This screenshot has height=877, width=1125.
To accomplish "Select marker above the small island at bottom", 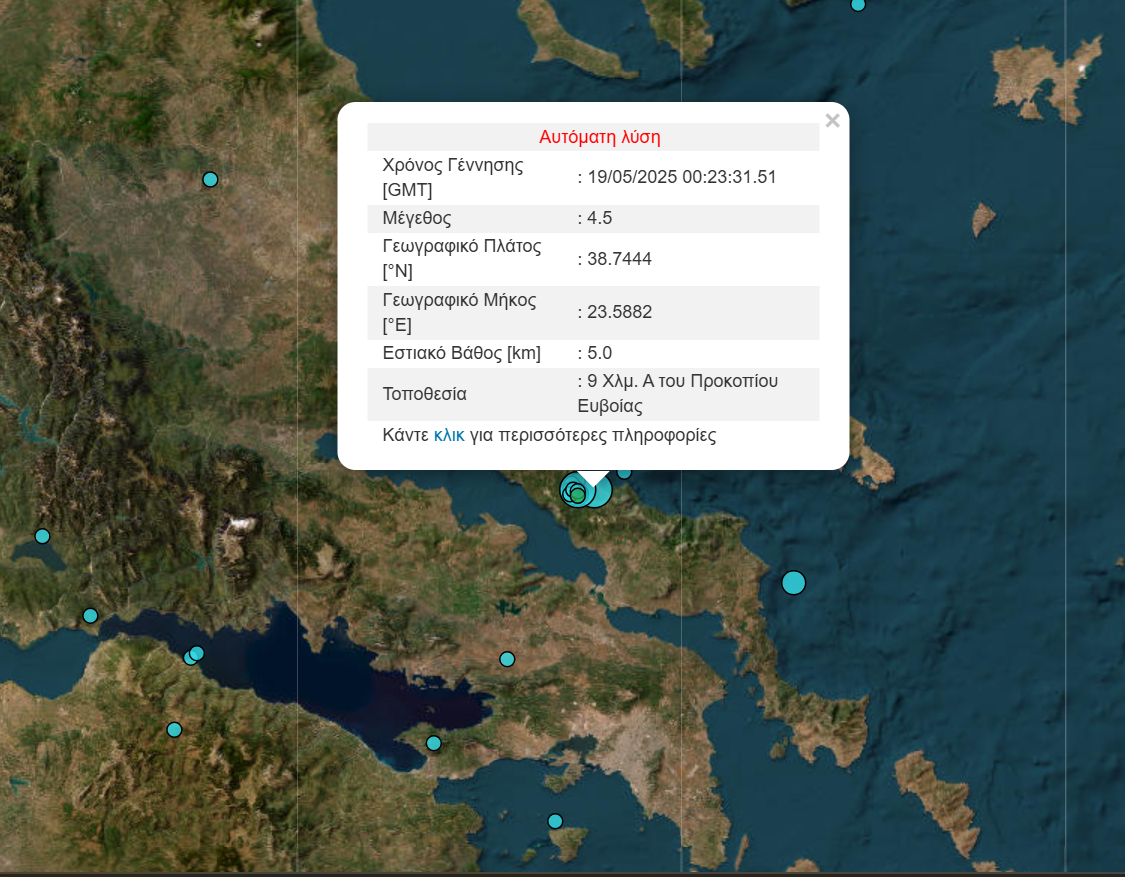I will click(555, 821).
